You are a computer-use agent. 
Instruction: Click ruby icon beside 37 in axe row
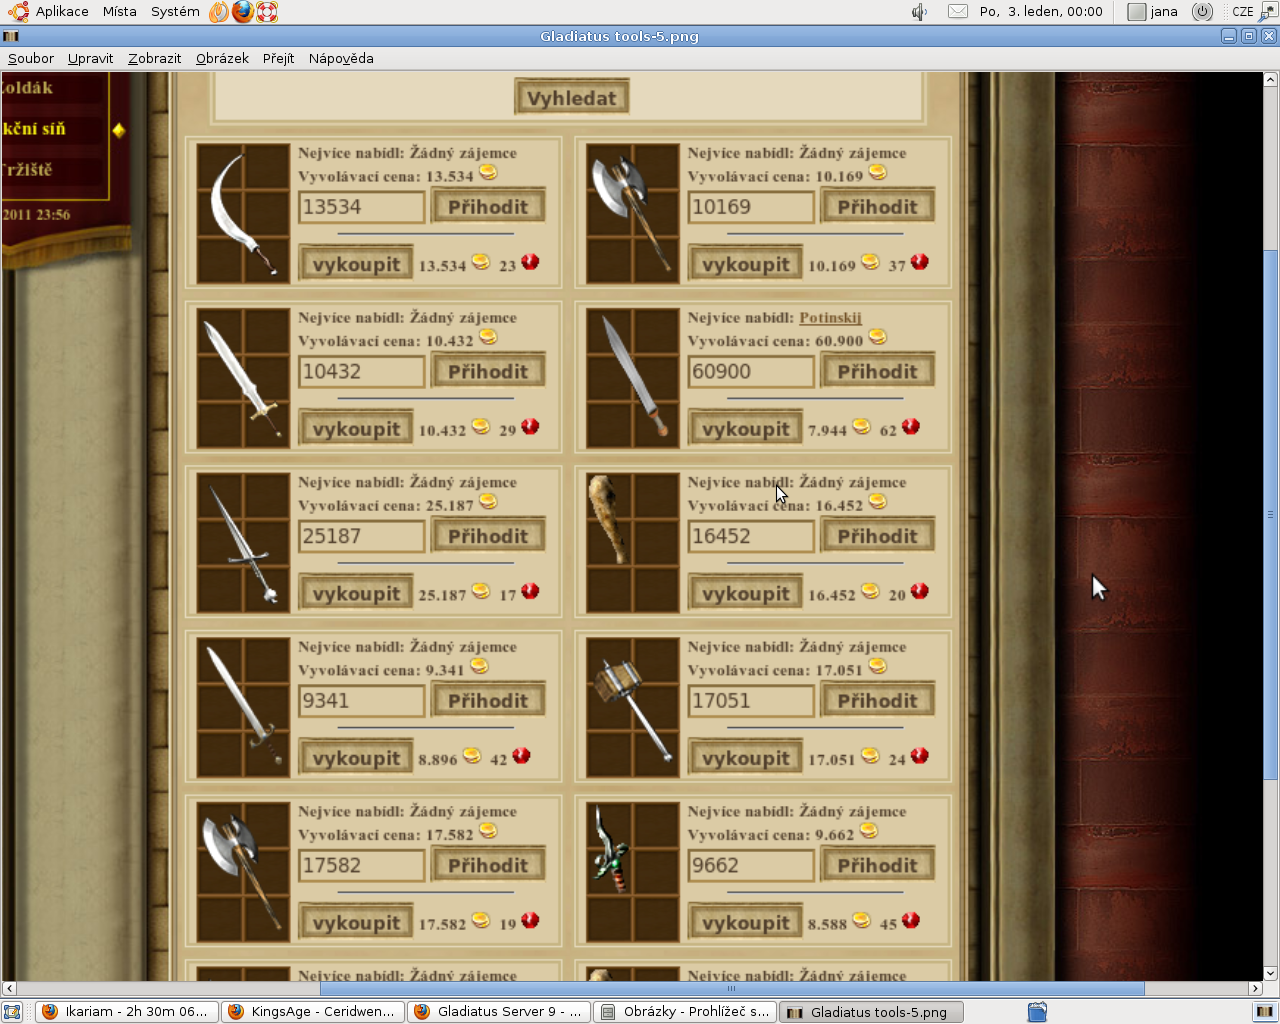coord(920,262)
